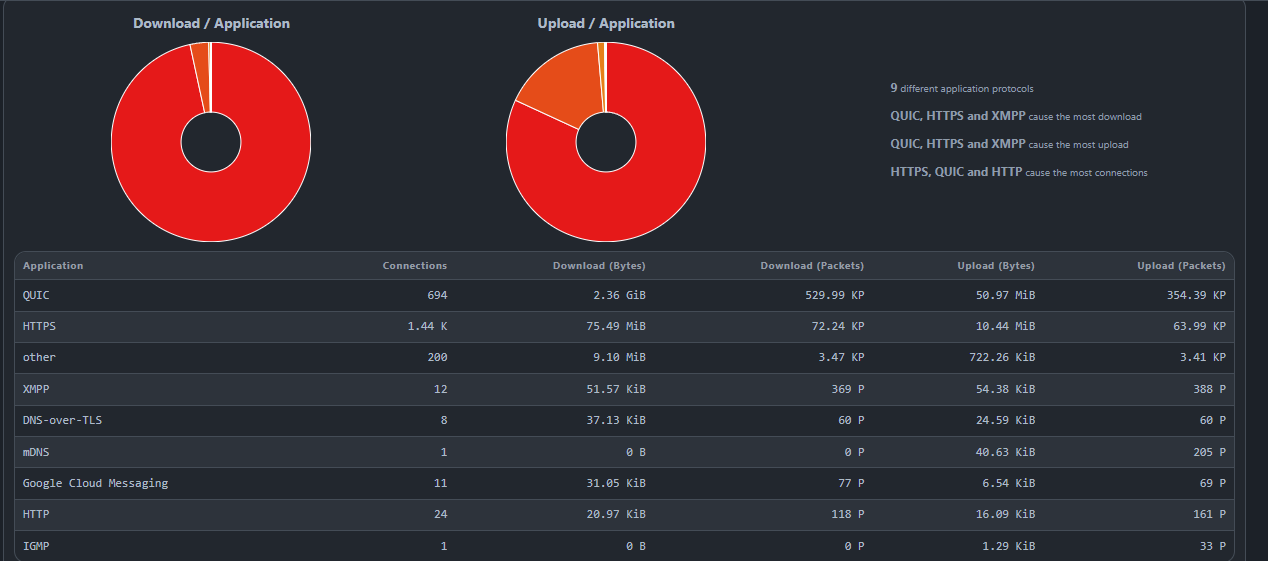
Task: Click the 72.24 KP download packets value
Action: coord(838,327)
